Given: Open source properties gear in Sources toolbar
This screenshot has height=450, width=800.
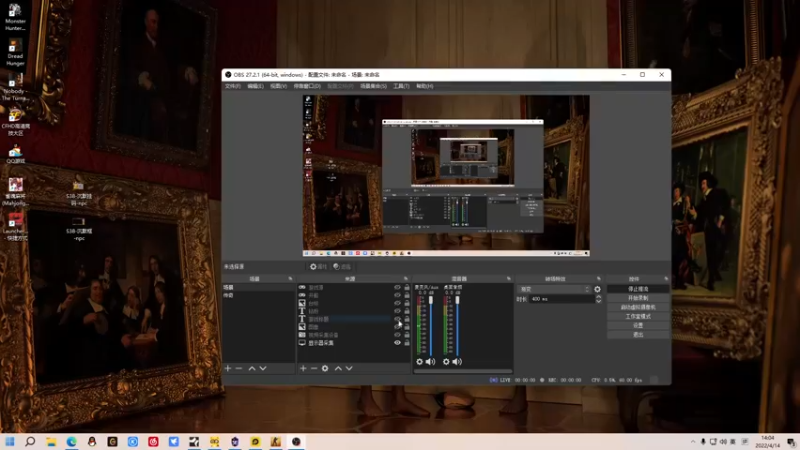Looking at the screenshot, I should 325,368.
